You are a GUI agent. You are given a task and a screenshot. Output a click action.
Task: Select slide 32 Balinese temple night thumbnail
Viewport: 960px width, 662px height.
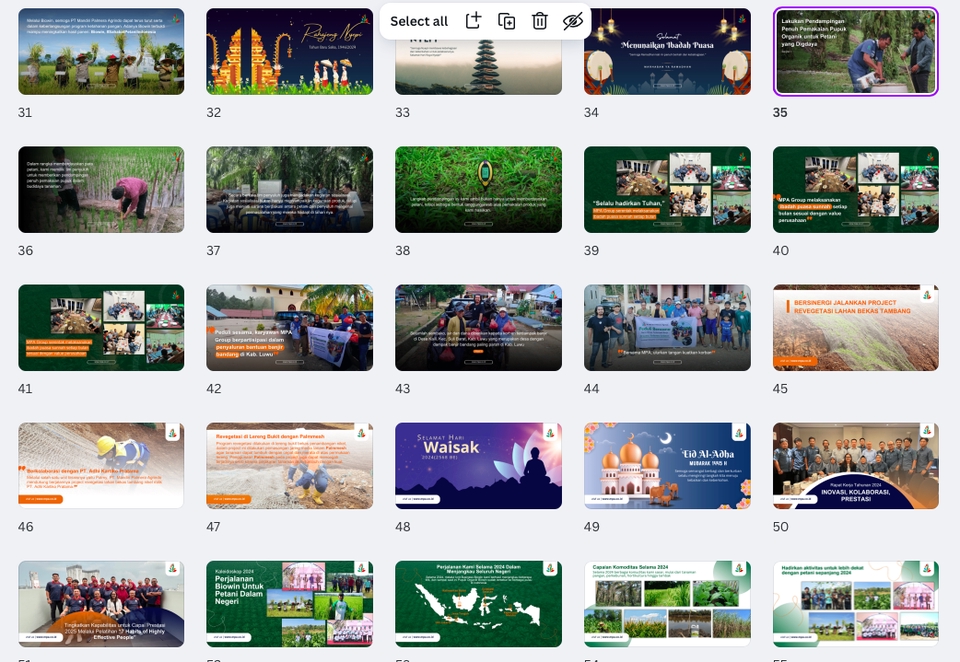[x=290, y=51]
